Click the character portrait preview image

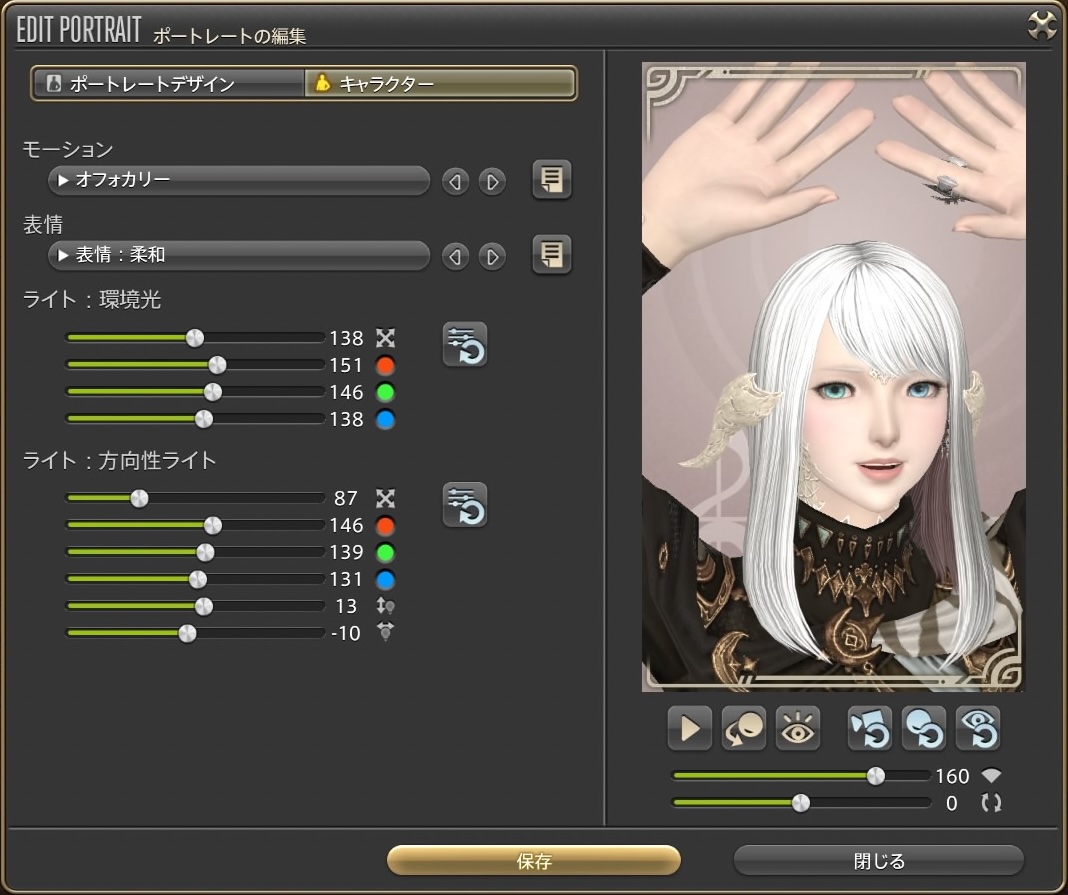coord(833,378)
